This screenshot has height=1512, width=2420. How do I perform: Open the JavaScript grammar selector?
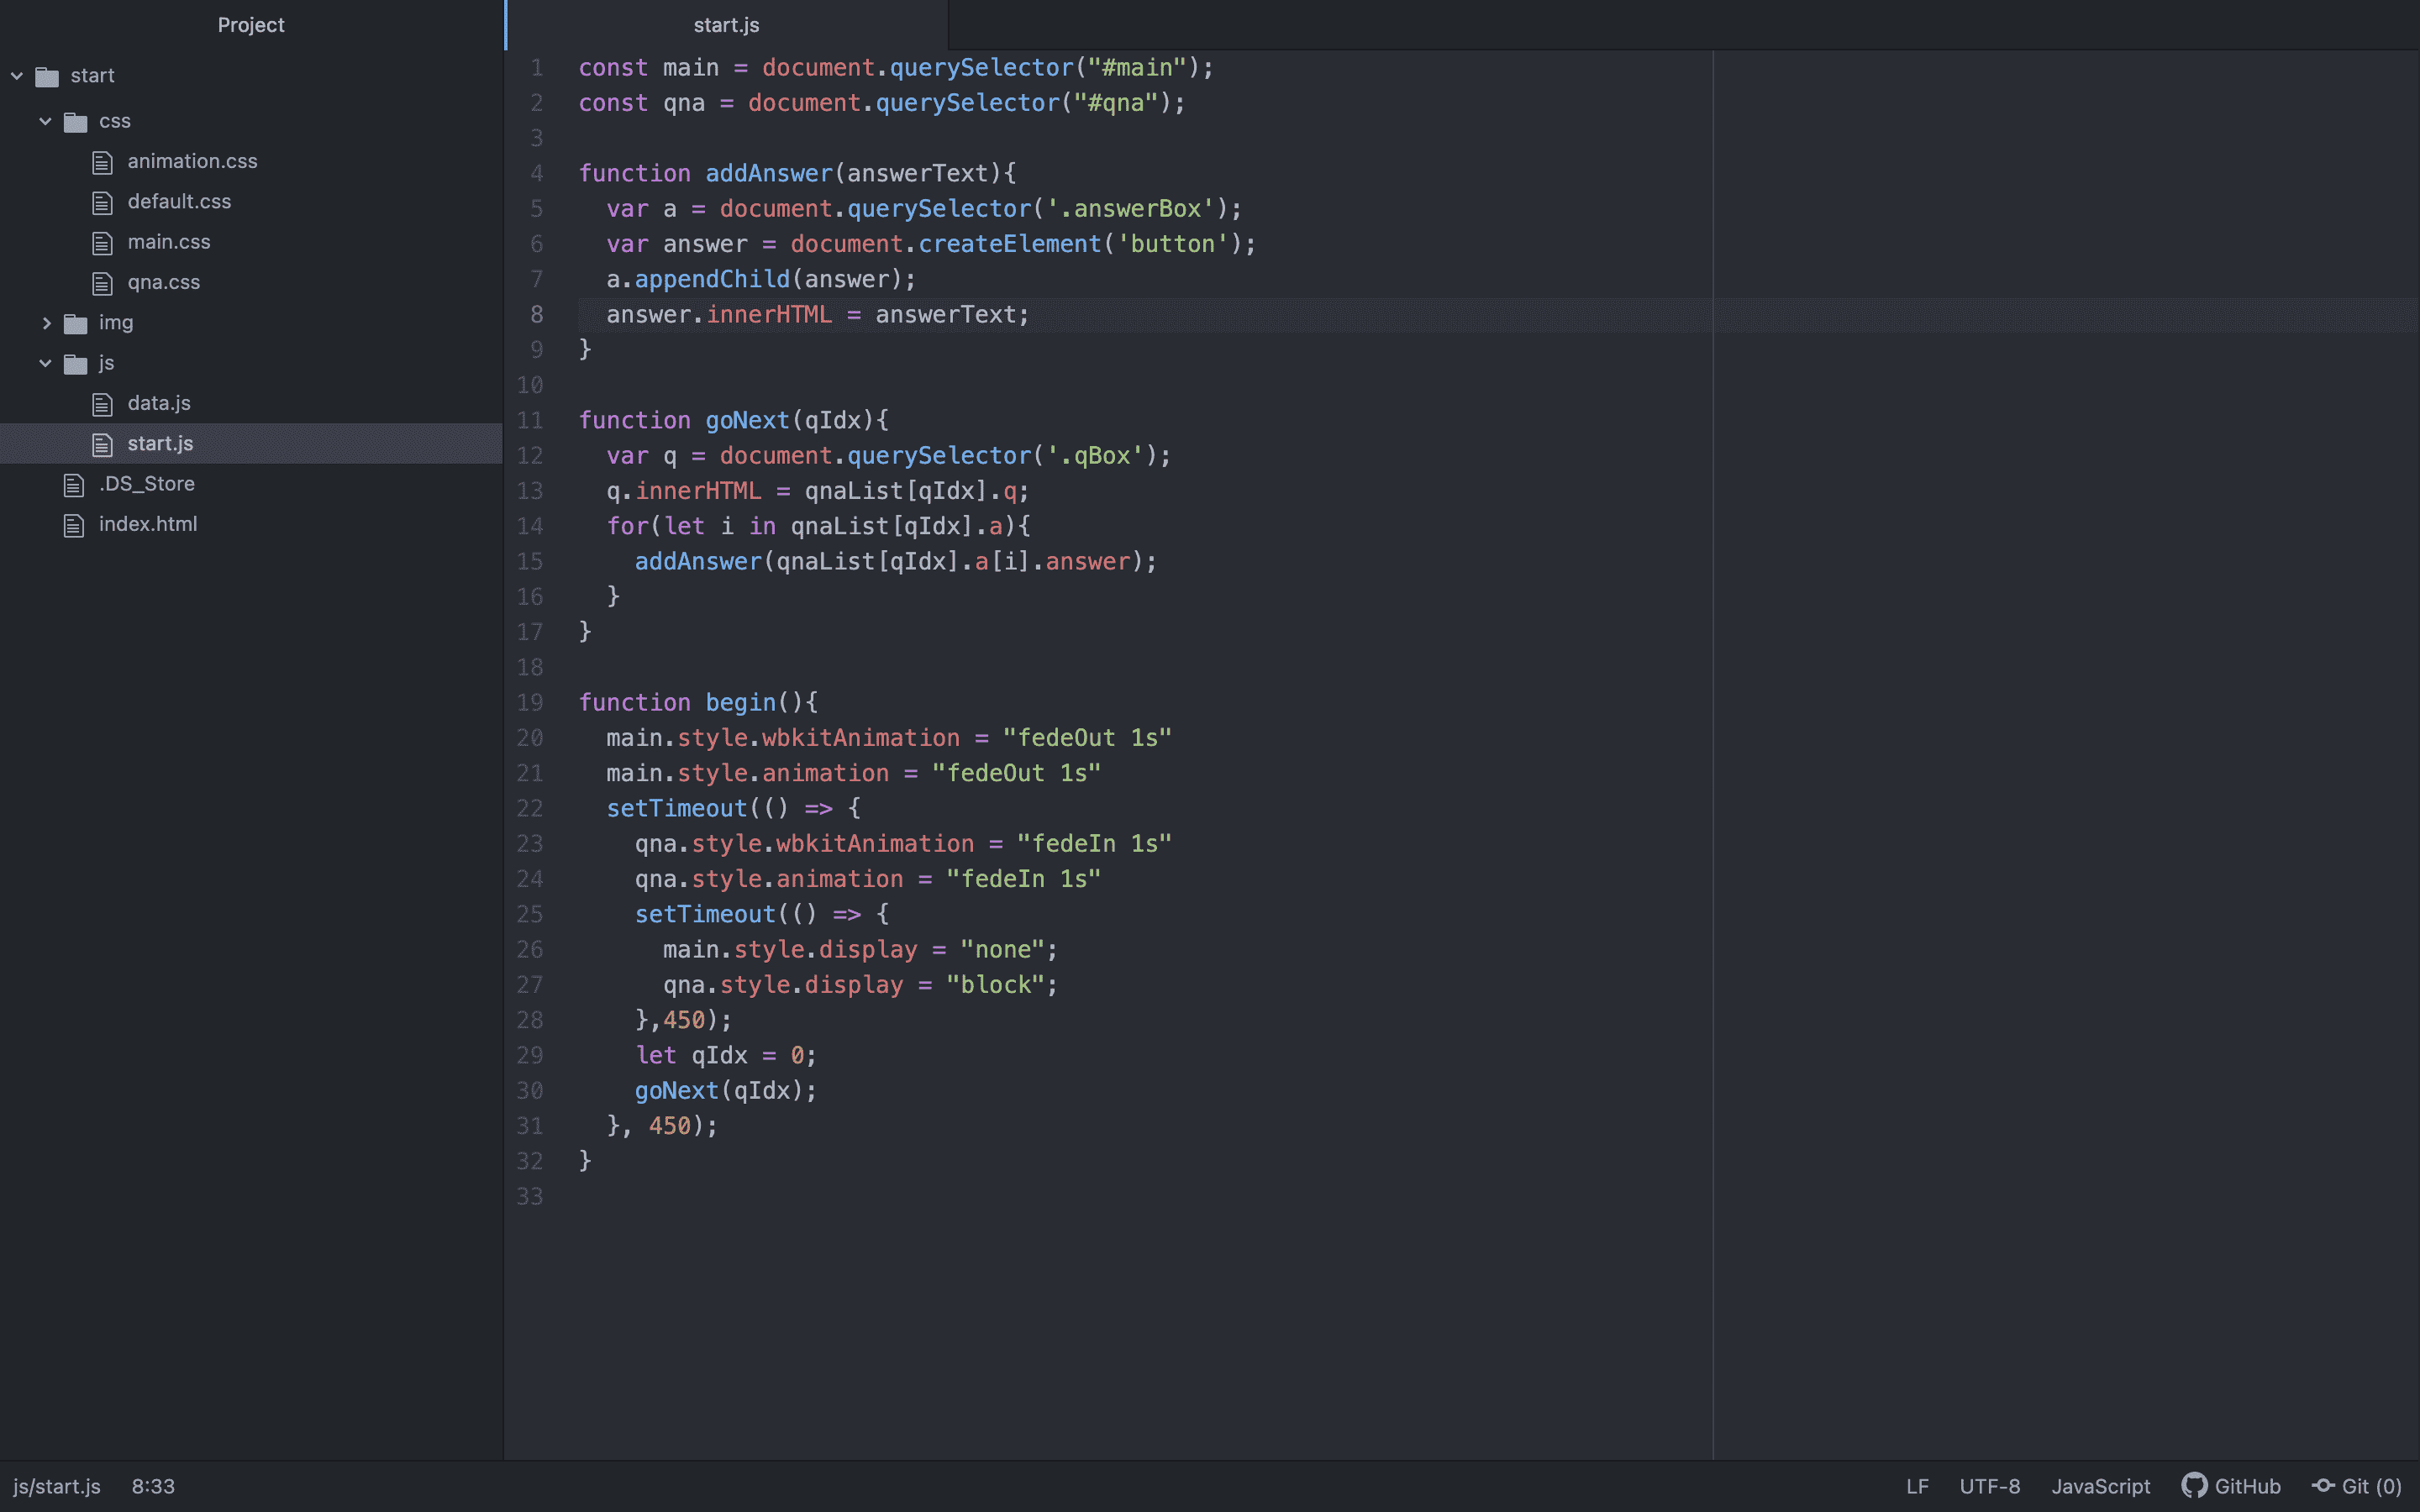click(x=2100, y=1486)
